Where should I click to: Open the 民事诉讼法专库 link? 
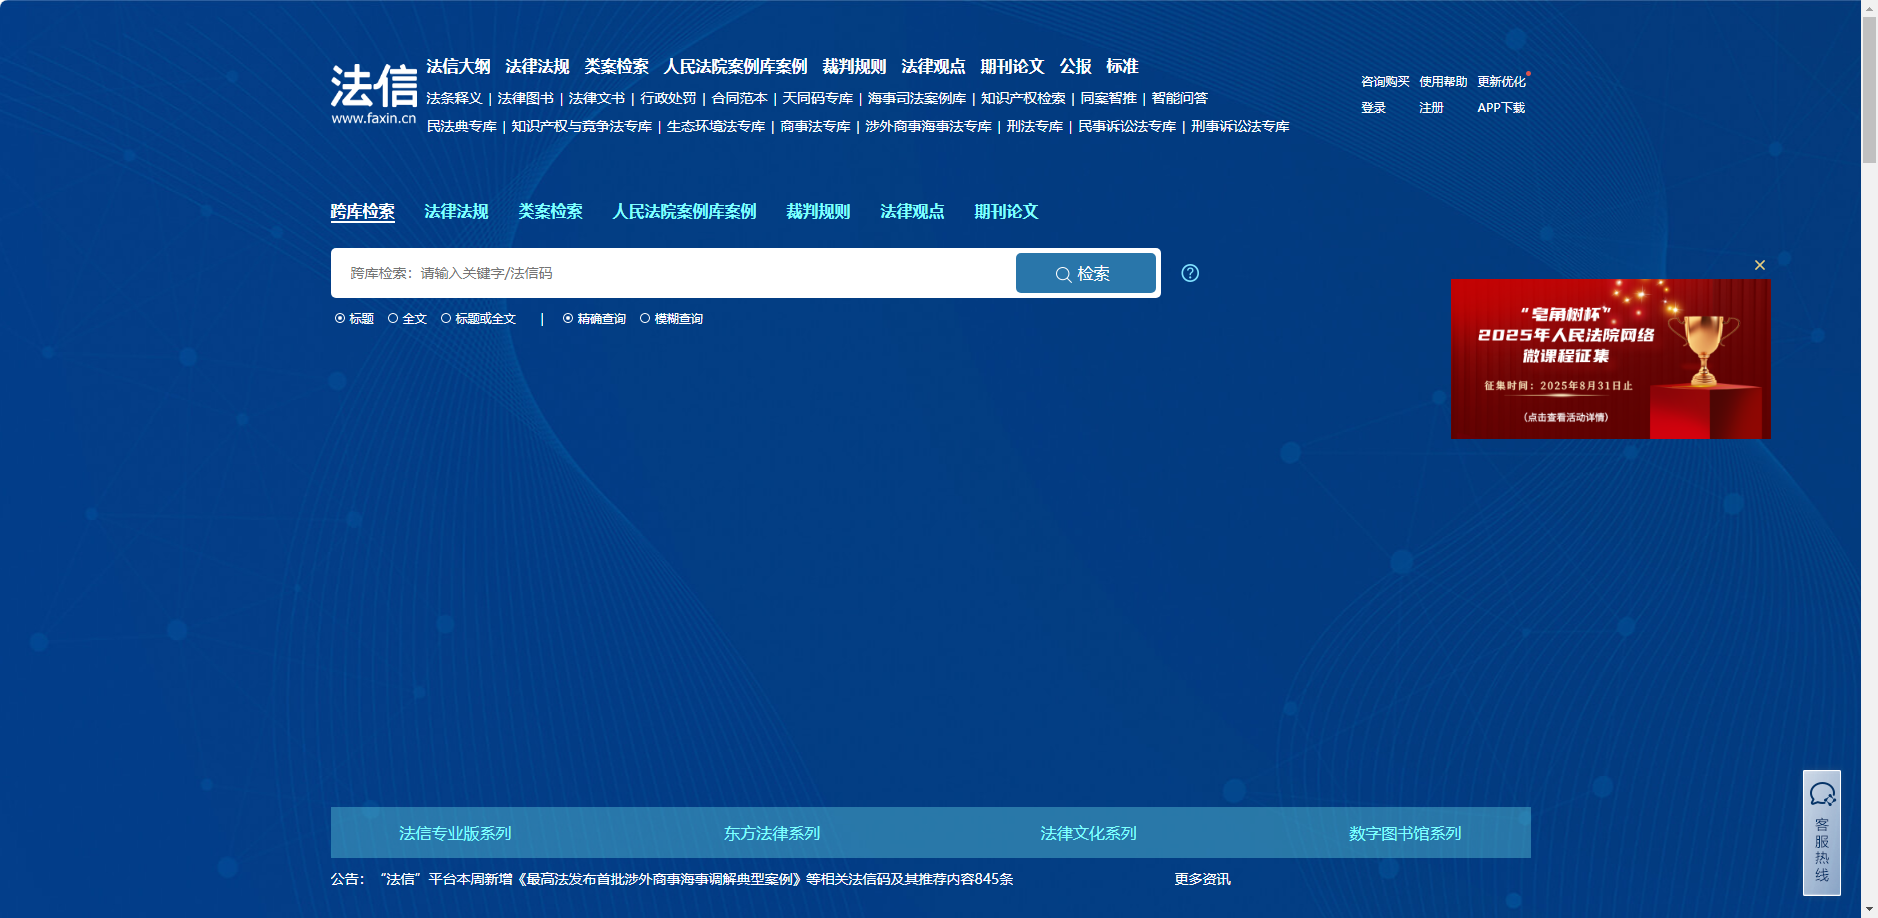pos(1127,126)
